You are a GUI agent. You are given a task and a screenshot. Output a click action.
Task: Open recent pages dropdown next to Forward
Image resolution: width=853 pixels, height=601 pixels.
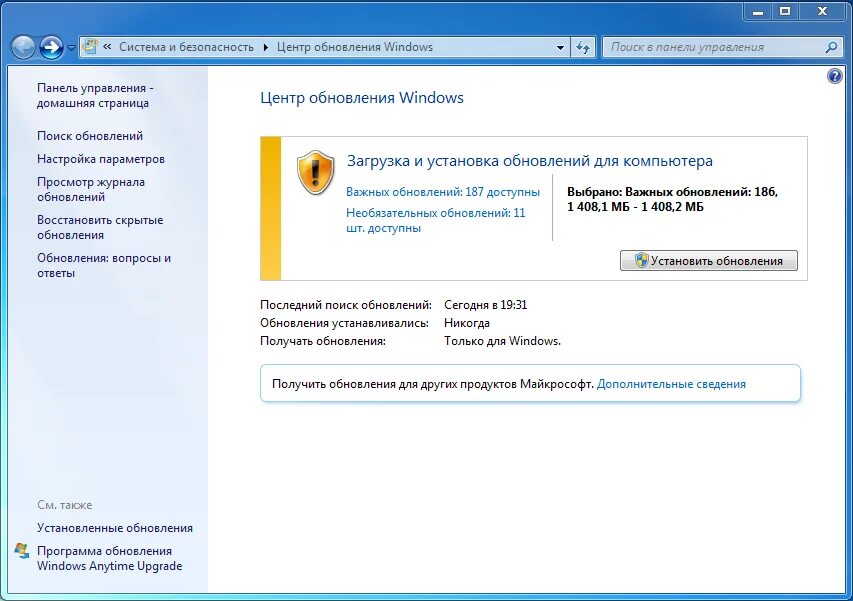[71, 48]
